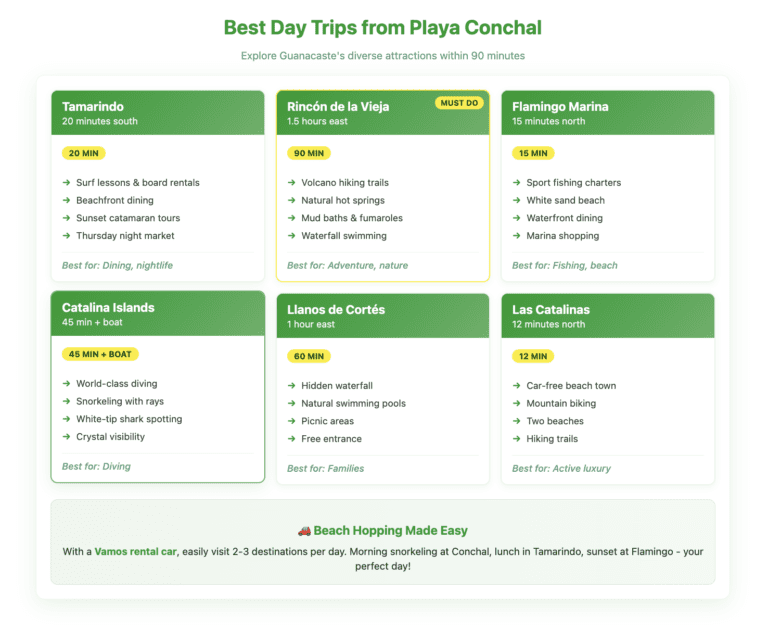768x630 pixels.
Task: Click arrow icon beside Hidden waterfall
Action: [x=291, y=386]
